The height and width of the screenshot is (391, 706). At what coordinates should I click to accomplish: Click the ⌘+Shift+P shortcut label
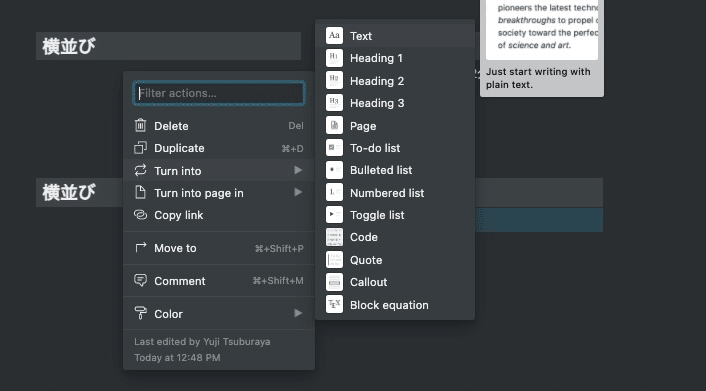[x=279, y=248]
